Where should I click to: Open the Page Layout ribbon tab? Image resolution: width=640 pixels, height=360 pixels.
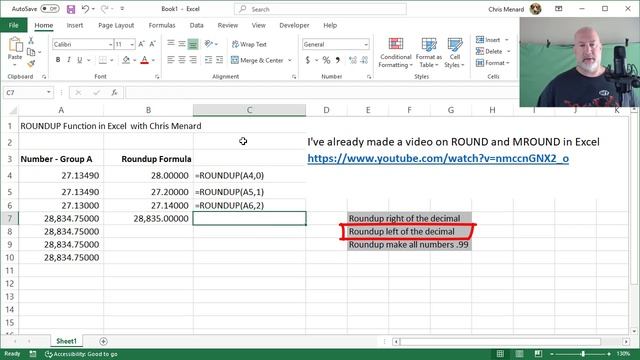116,25
